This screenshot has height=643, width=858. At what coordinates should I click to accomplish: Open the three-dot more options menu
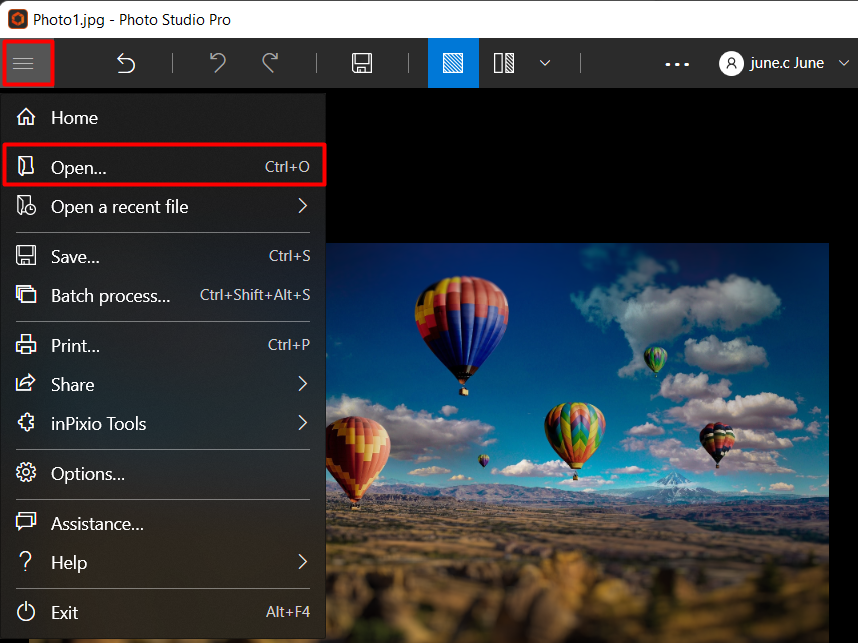pyautogui.click(x=677, y=64)
